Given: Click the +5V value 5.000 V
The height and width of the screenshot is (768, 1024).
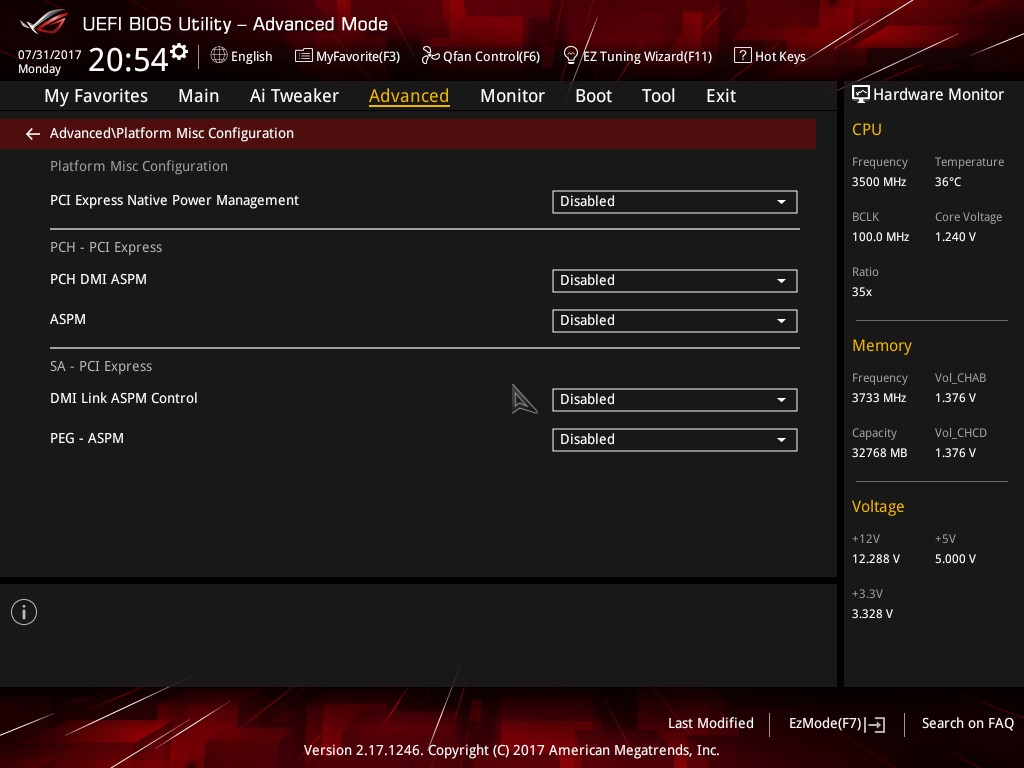Looking at the screenshot, I should [x=955, y=559].
